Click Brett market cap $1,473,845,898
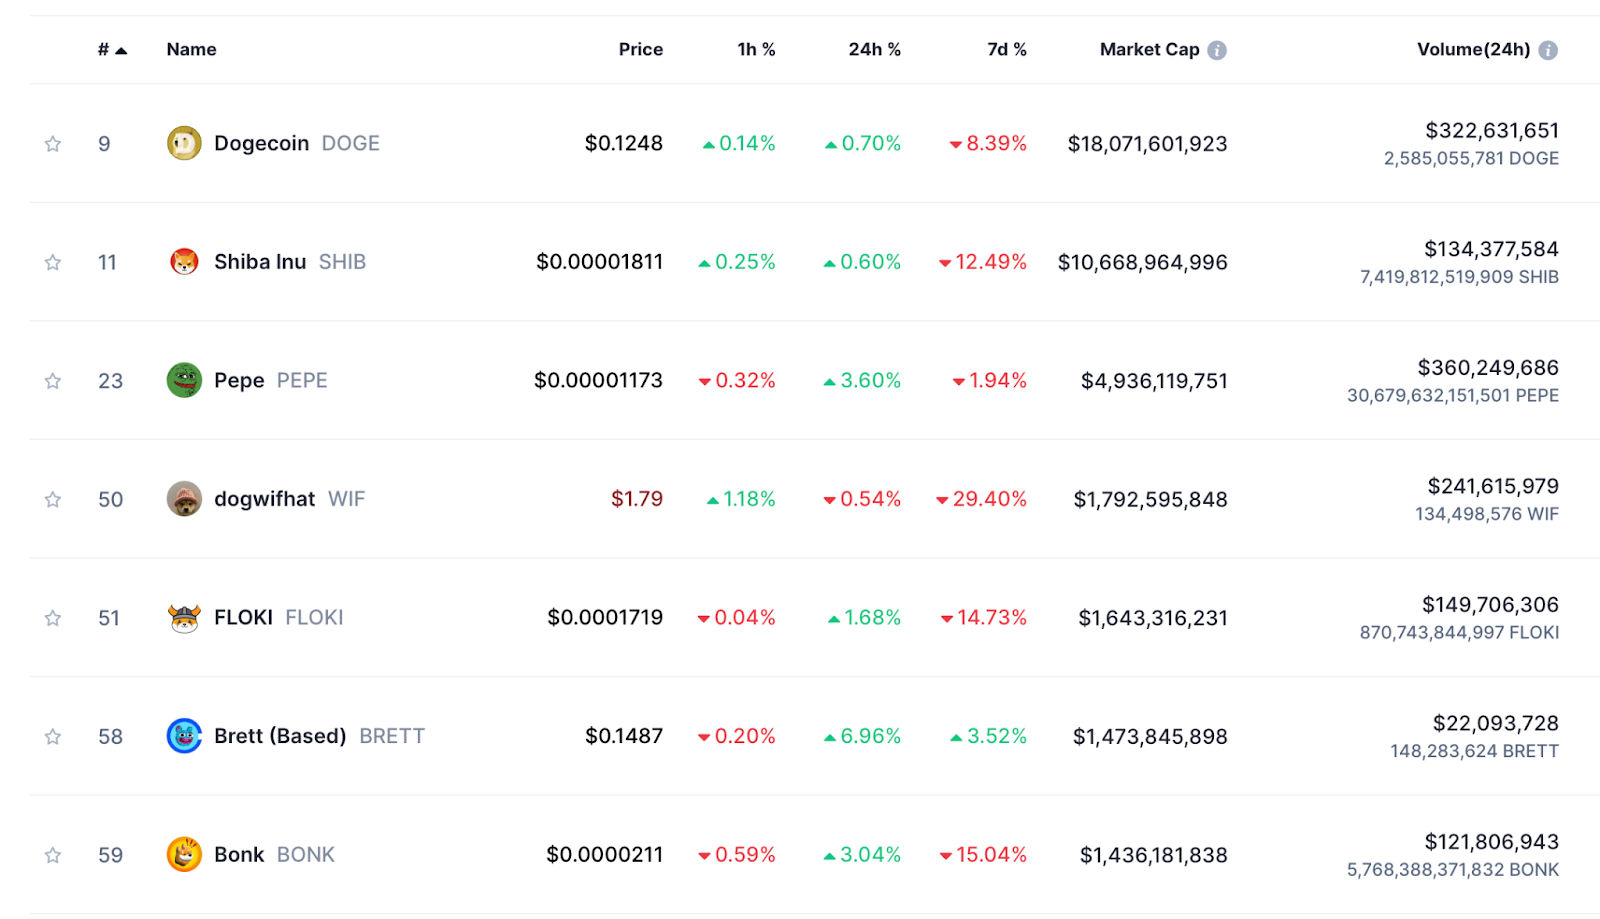 [1150, 737]
